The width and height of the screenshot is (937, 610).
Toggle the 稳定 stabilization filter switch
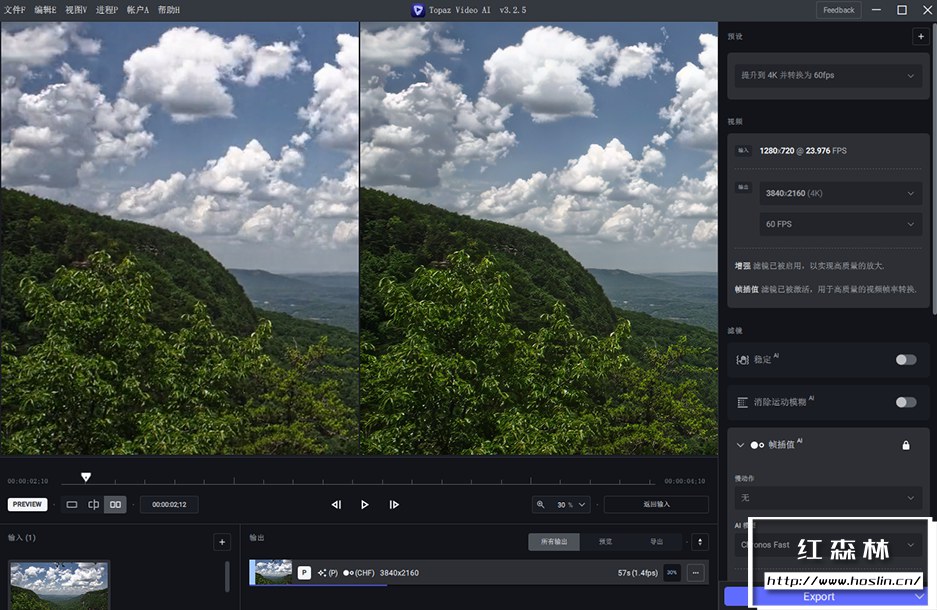905,360
